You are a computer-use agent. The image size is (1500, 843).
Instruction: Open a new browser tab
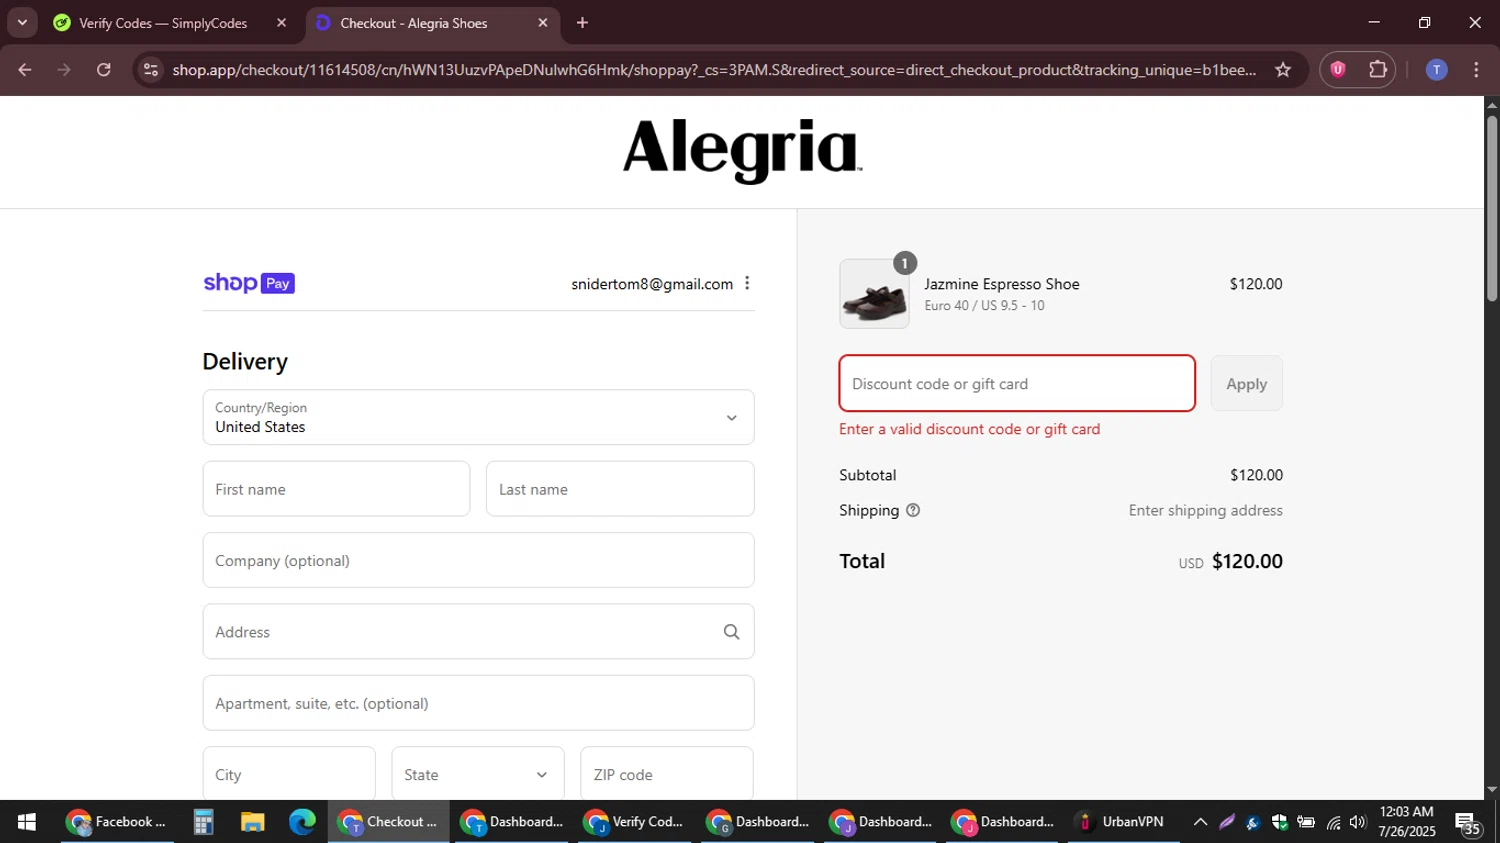pos(582,23)
